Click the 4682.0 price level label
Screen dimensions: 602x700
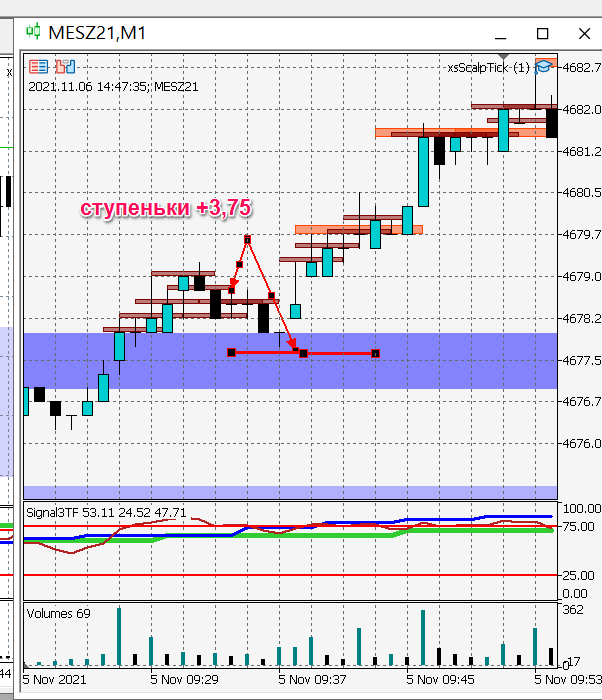582,109
